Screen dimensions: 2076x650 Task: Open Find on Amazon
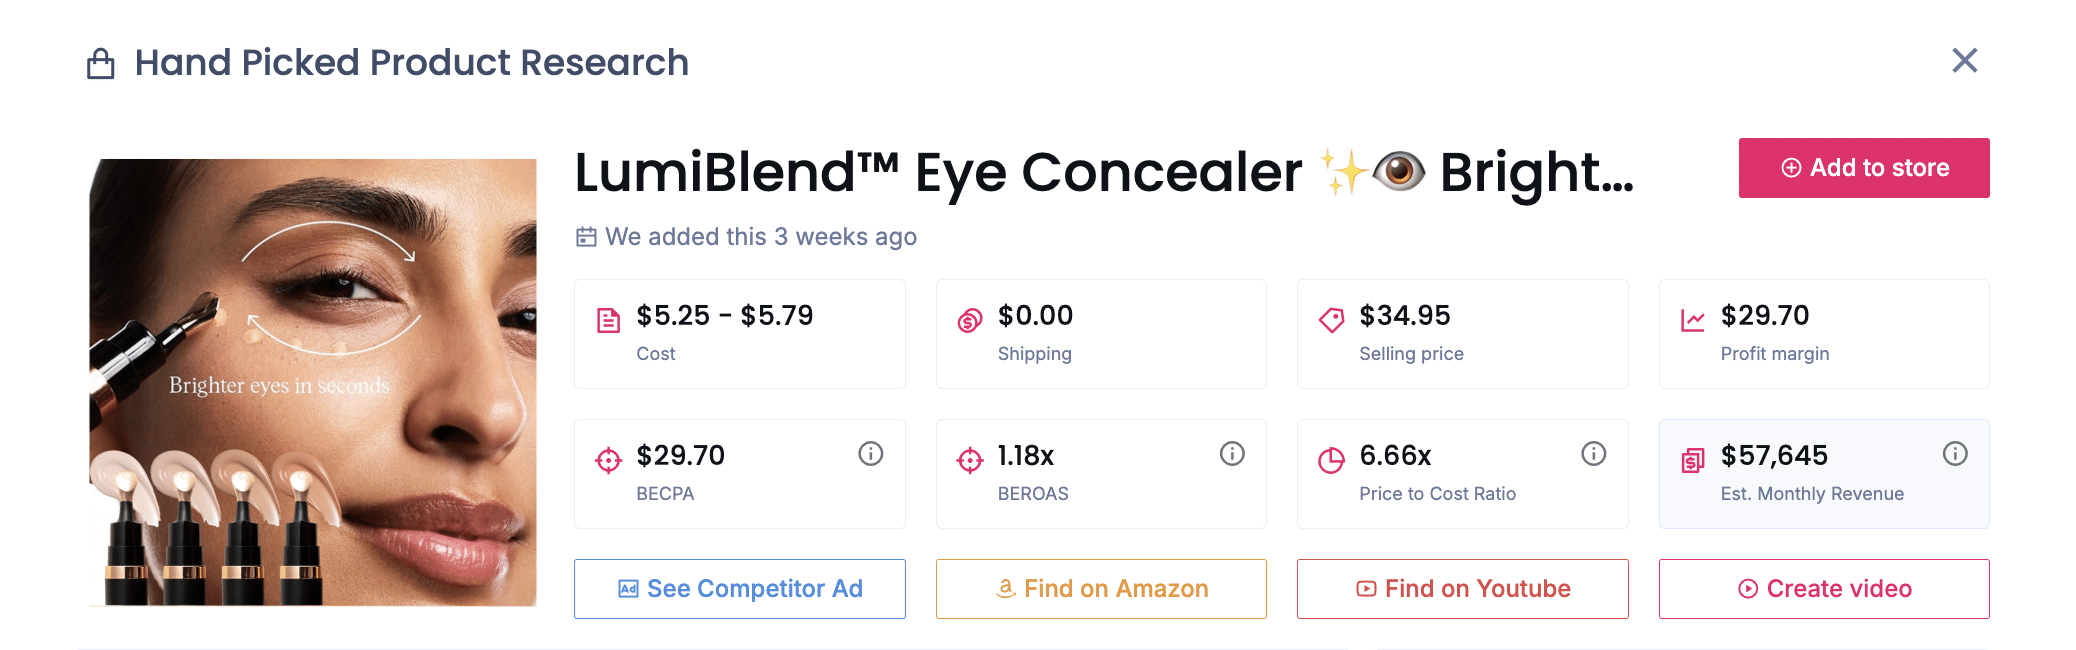click(x=1101, y=589)
